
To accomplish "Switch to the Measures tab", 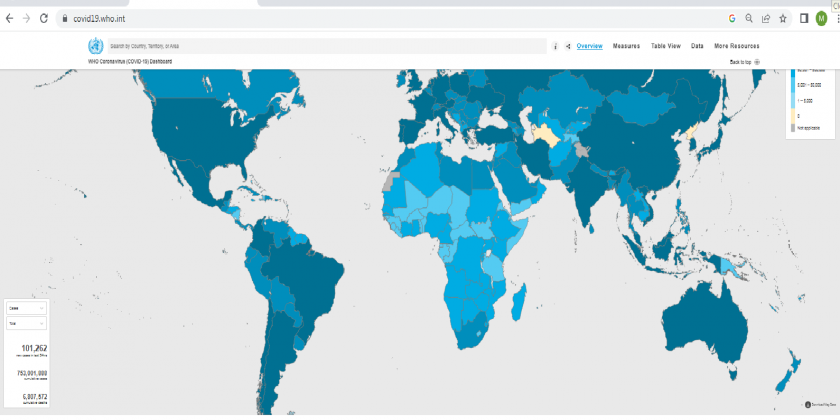I will point(626,46).
